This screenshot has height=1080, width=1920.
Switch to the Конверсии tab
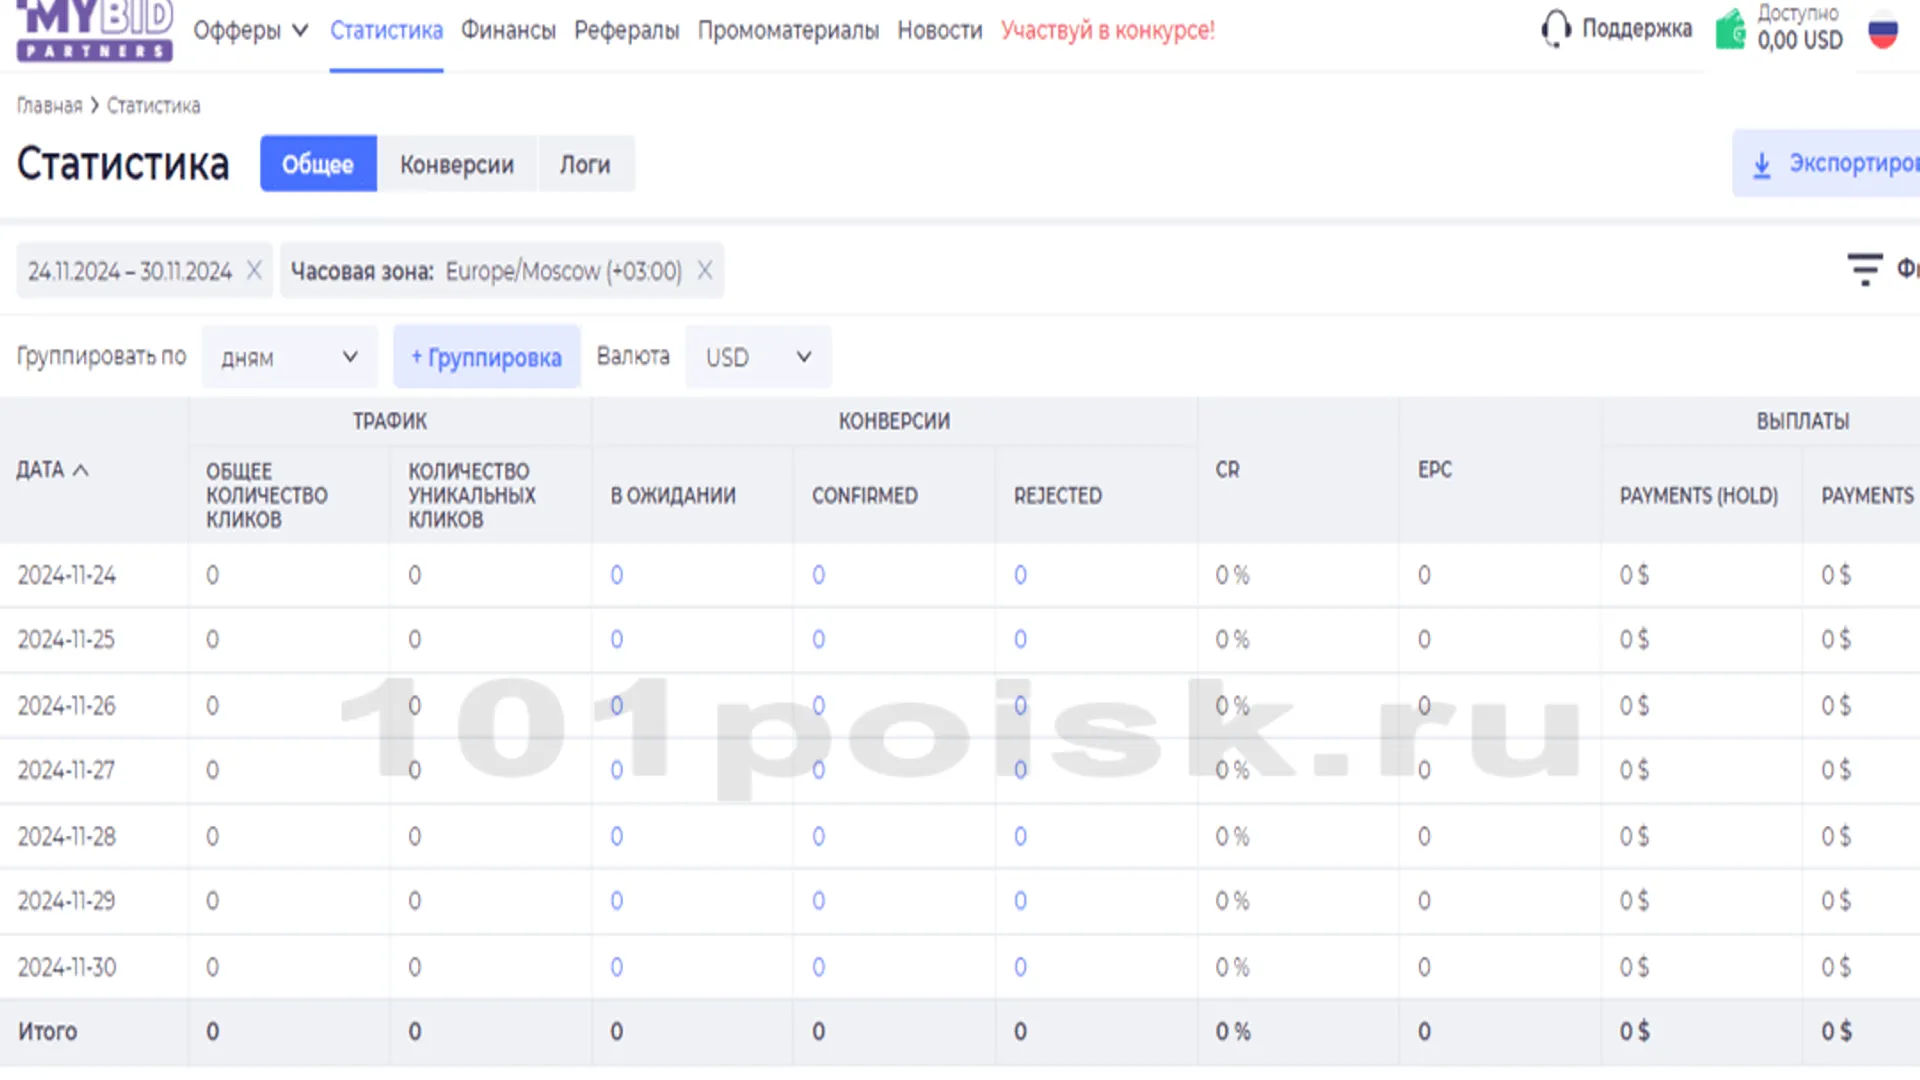pyautogui.click(x=456, y=164)
